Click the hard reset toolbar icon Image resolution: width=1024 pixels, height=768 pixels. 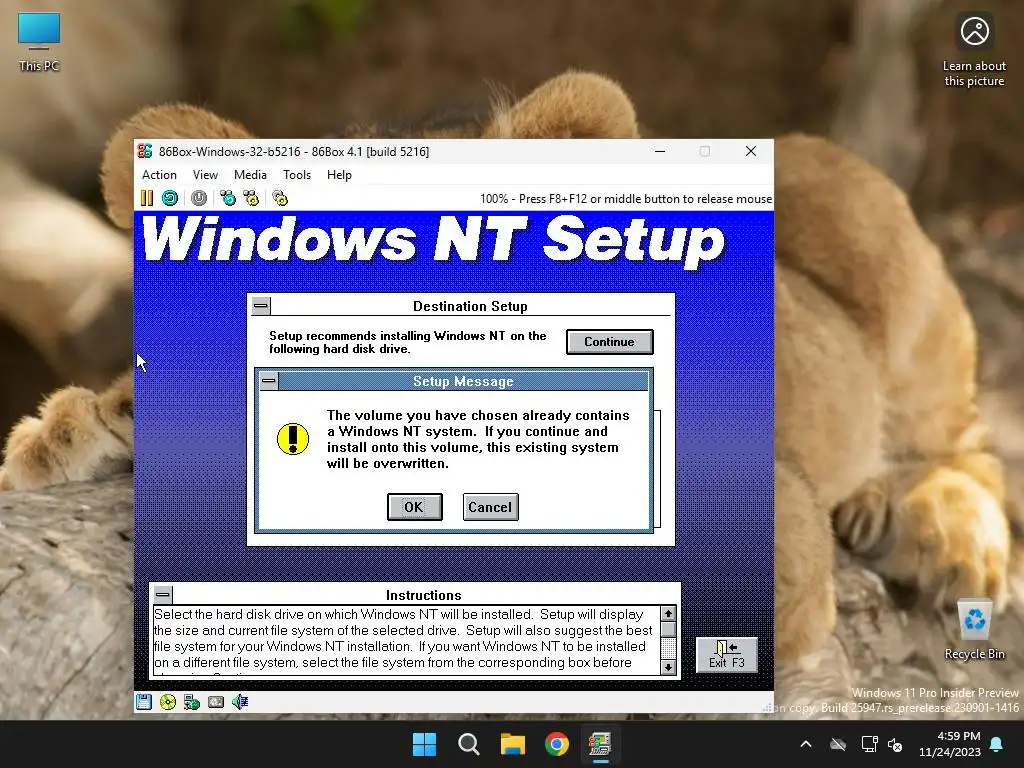pos(170,198)
